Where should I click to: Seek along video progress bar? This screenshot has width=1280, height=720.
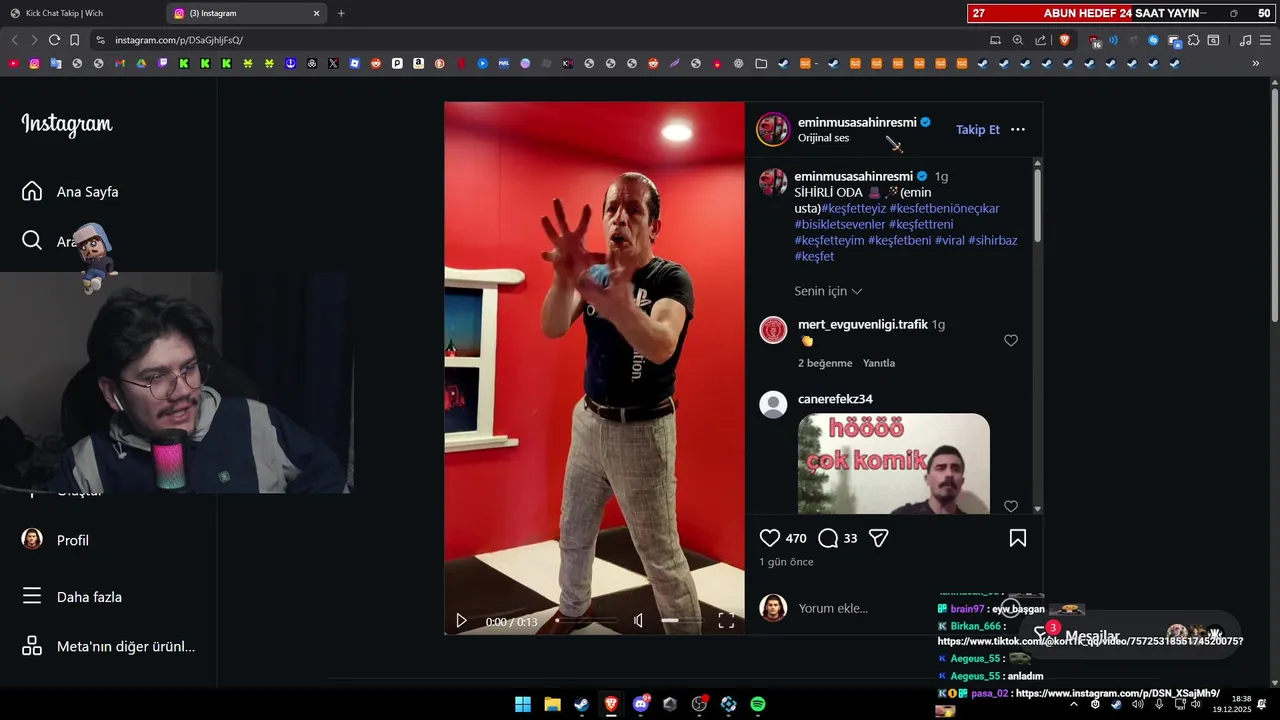(x=586, y=621)
